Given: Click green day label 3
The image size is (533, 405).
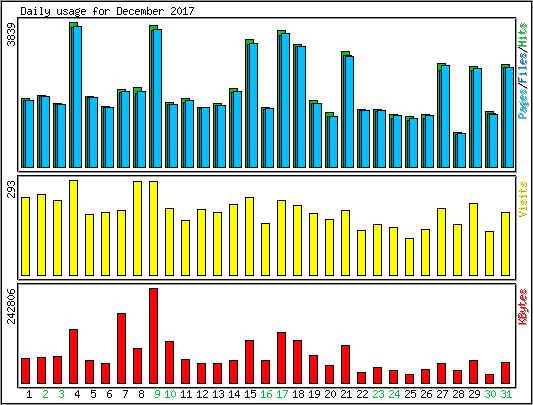Looking at the screenshot, I should (x=61, y=394).
